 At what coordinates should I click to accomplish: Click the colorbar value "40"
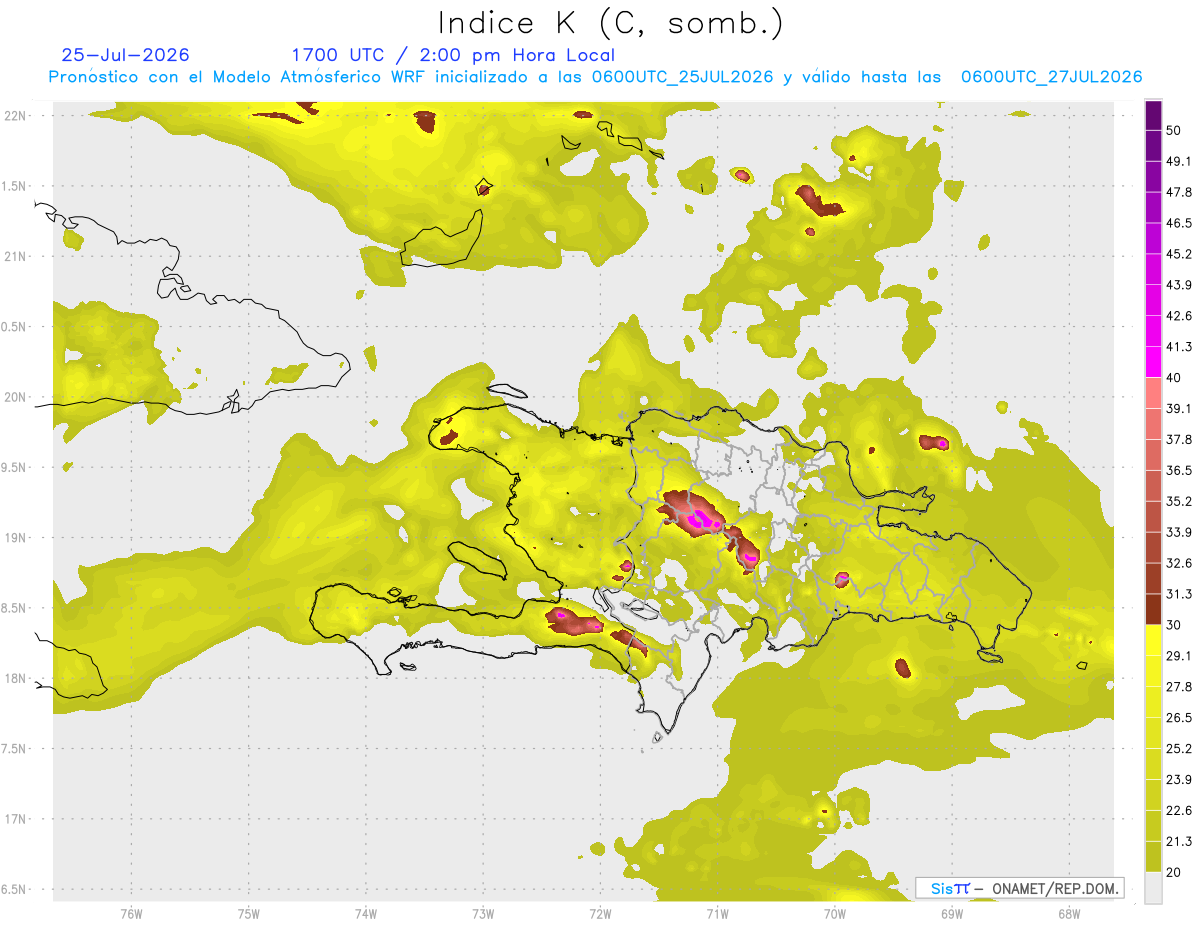coord(1174,377)
